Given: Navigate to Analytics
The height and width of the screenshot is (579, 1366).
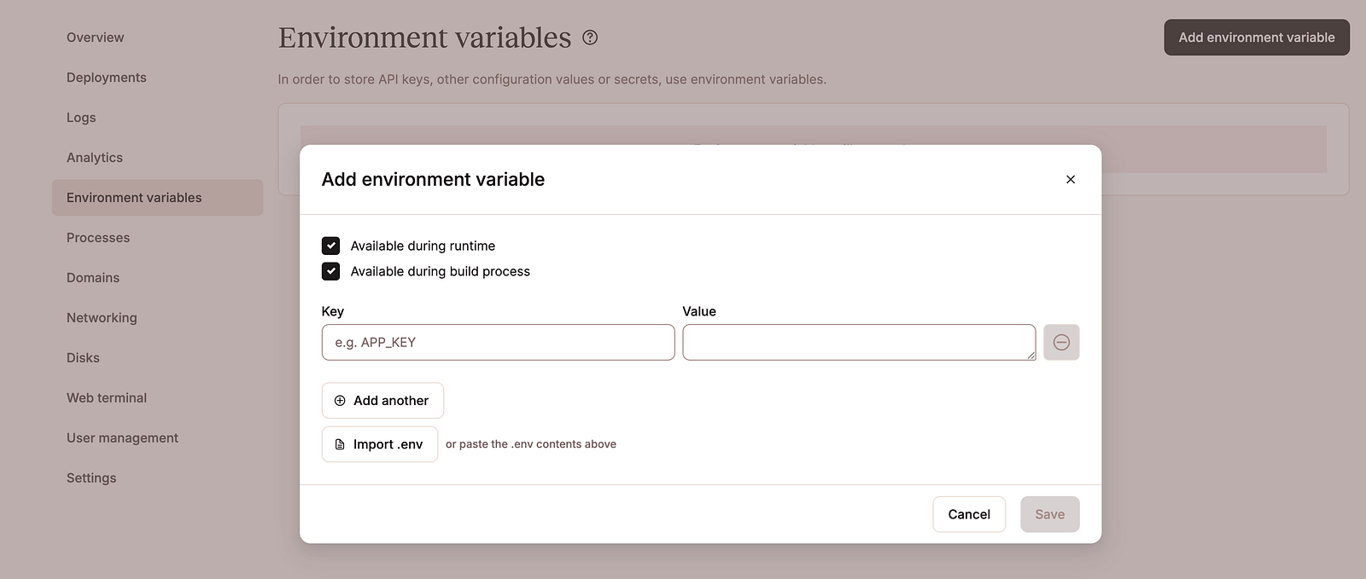Looking at the screenshot, I should click(94, 158).
